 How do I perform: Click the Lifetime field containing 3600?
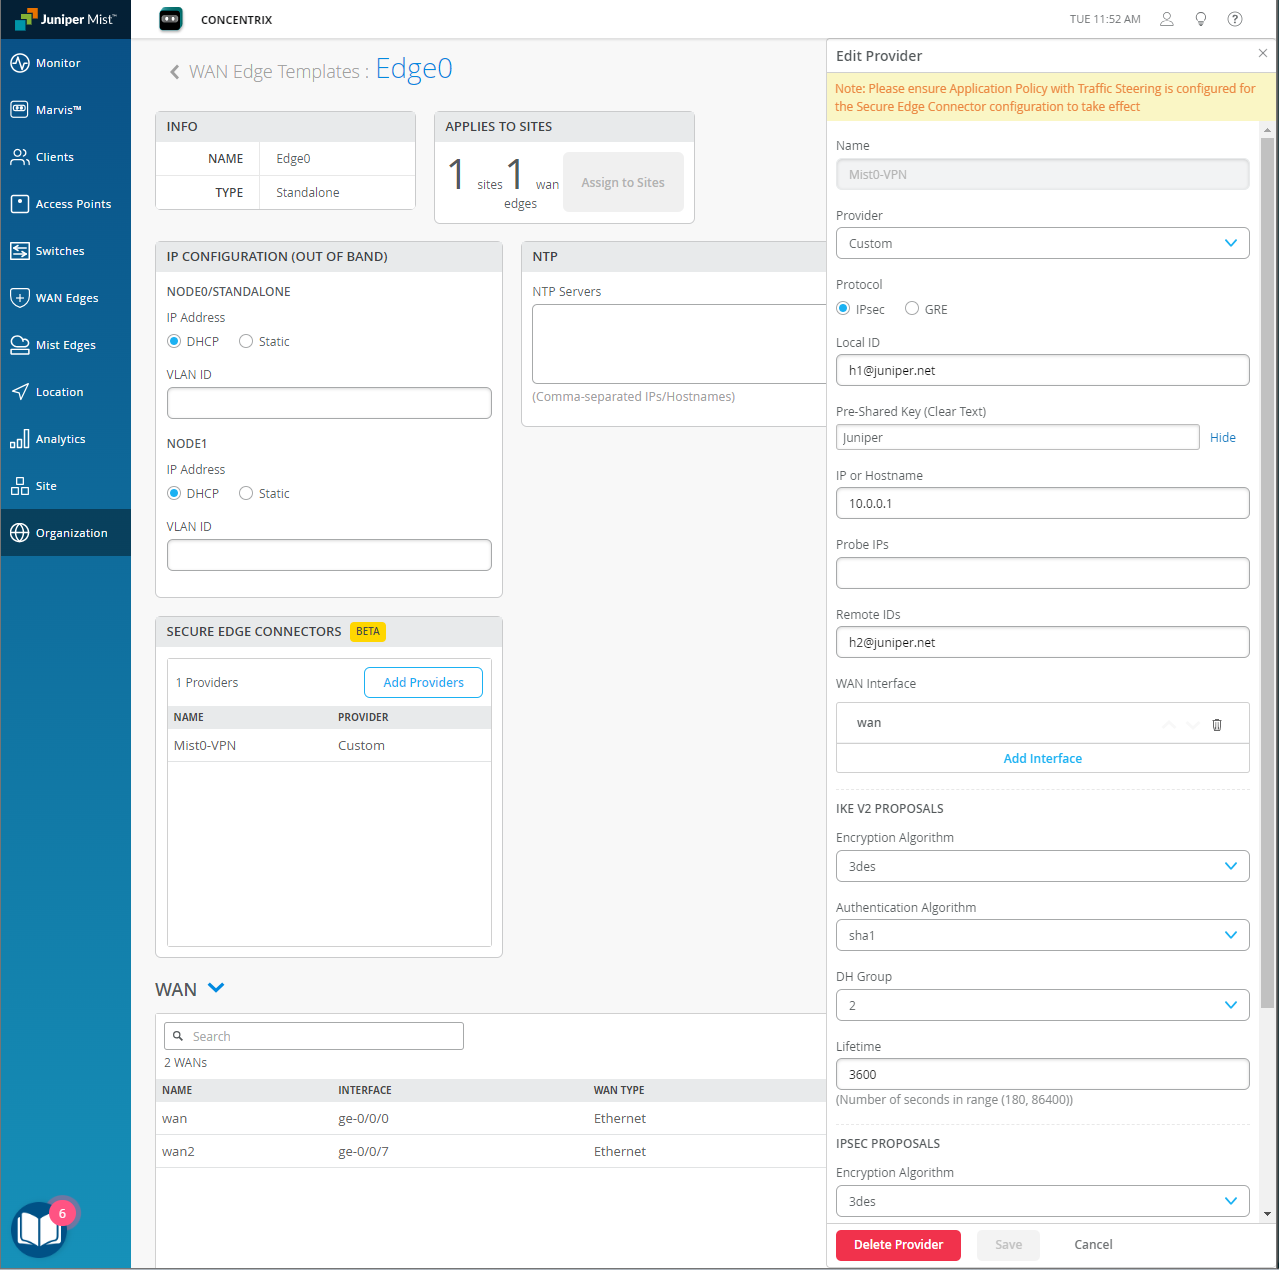pyautogui.click(x=1042, y=1073)
